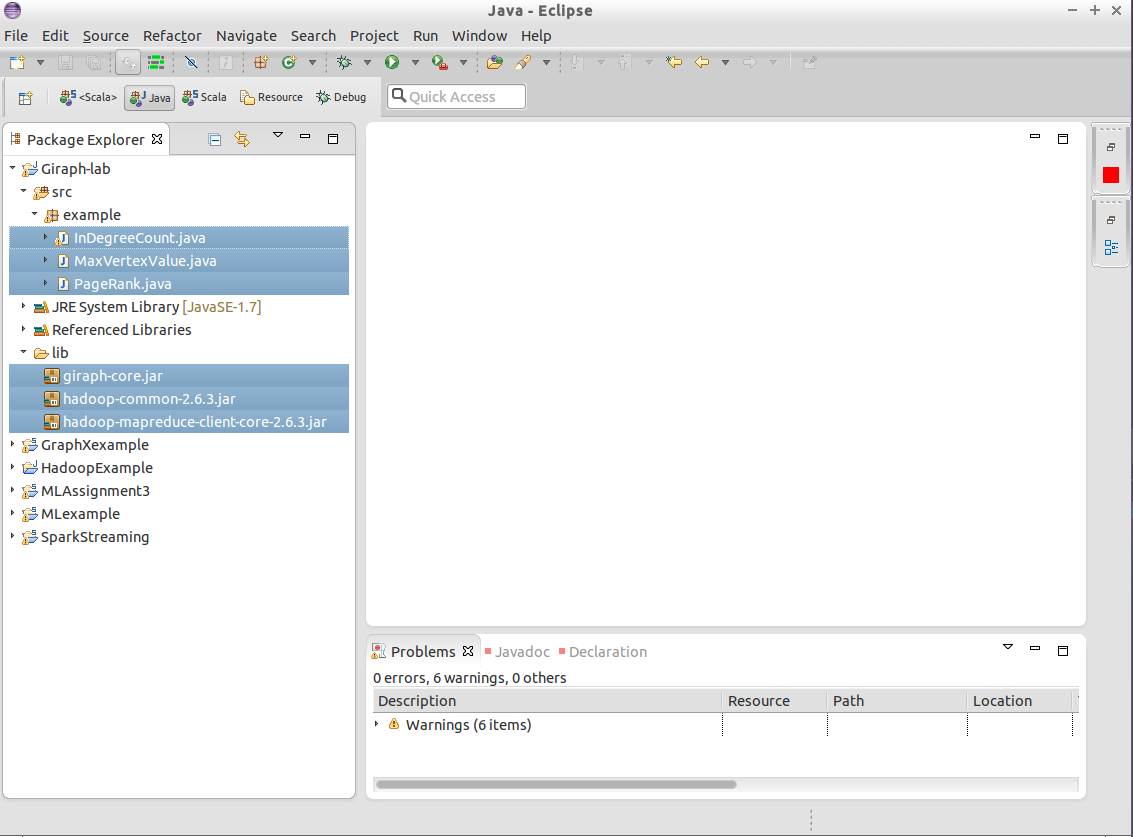The height and width of the screenshot is (837, 1133).
Task: Click the Debug bug toolbar icon
Action: click(345, 62)
